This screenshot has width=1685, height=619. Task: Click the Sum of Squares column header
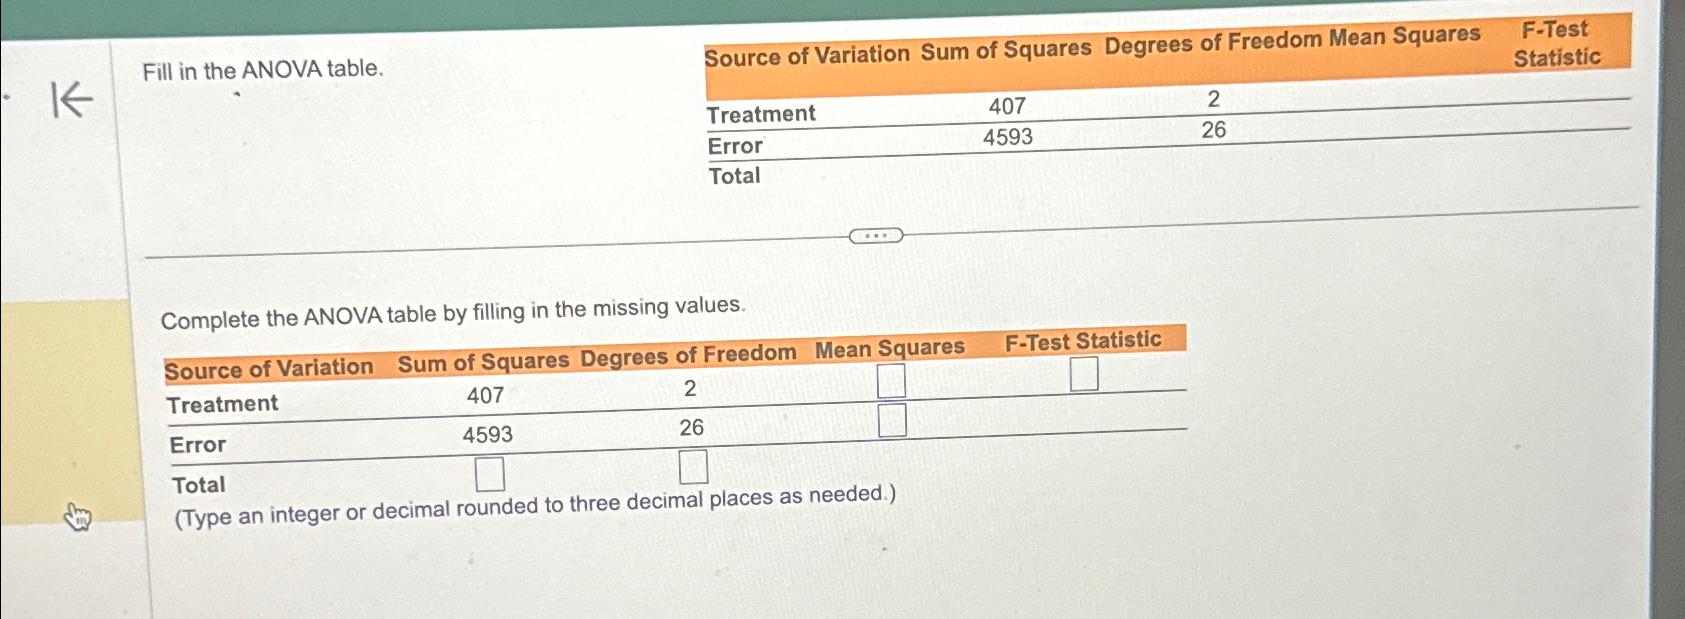pos(484,362)
